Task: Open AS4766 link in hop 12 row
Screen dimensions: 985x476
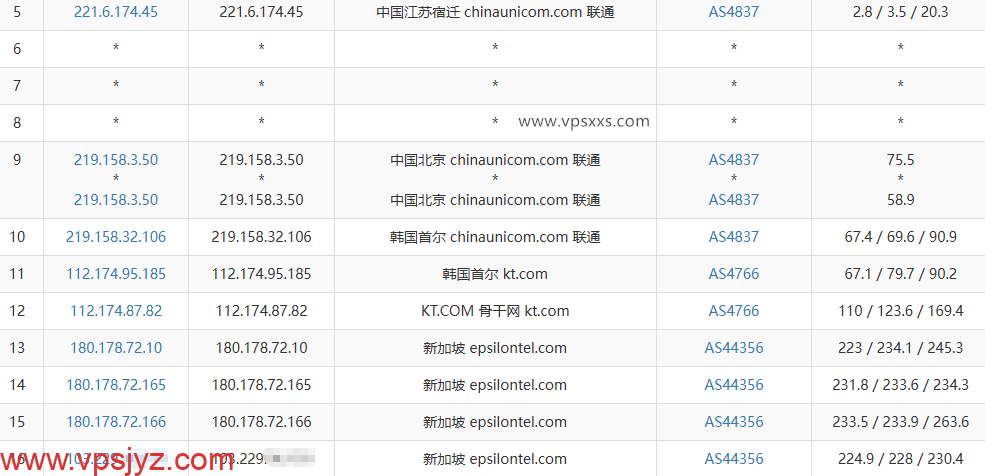Action: tap(734, 311)
